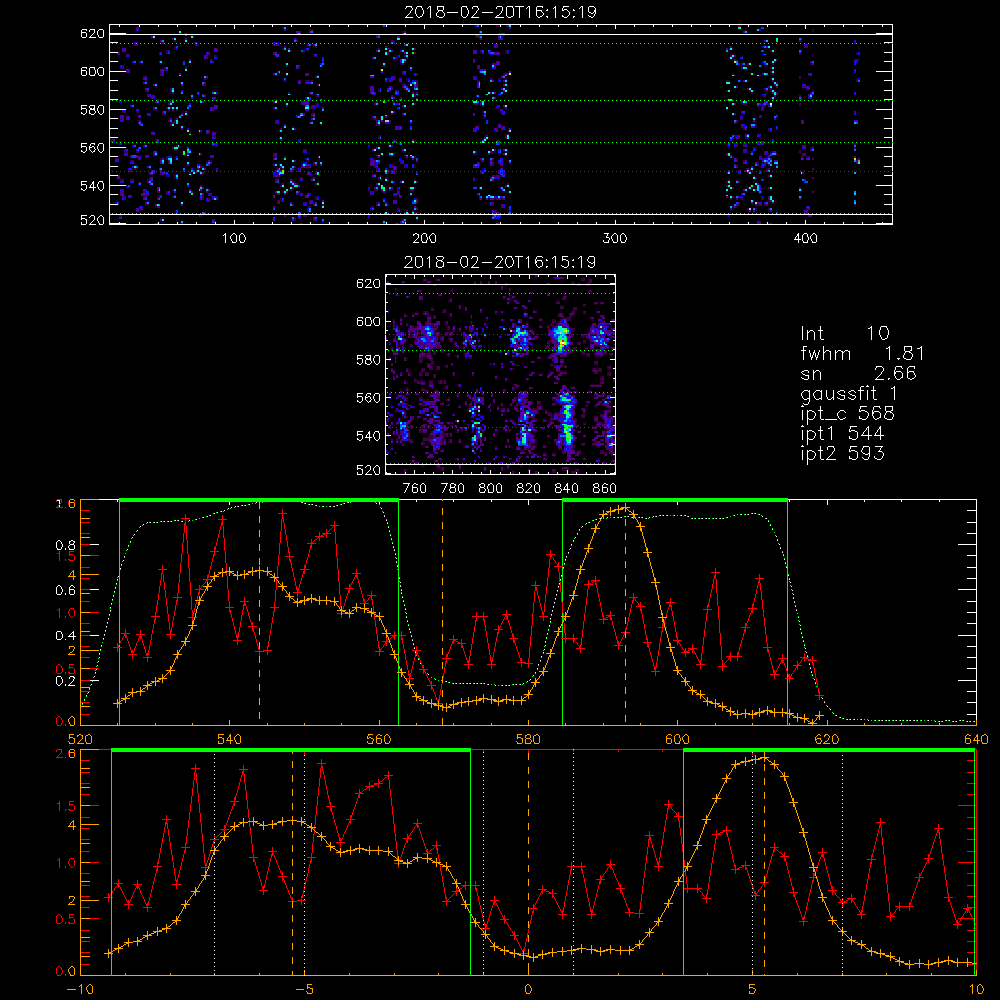Select the 'Int 10' readout

pos(845,334)
